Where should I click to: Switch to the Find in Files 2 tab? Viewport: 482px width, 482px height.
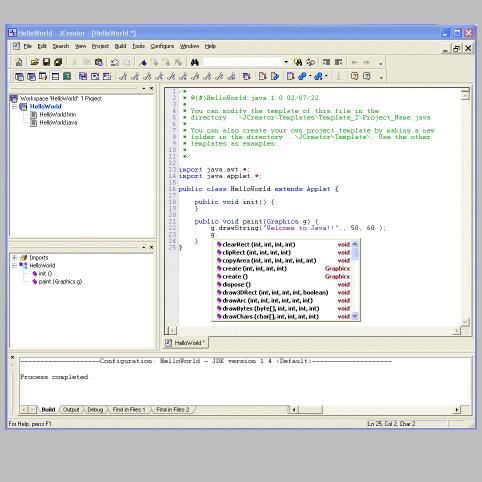click(x=172, y=410)
